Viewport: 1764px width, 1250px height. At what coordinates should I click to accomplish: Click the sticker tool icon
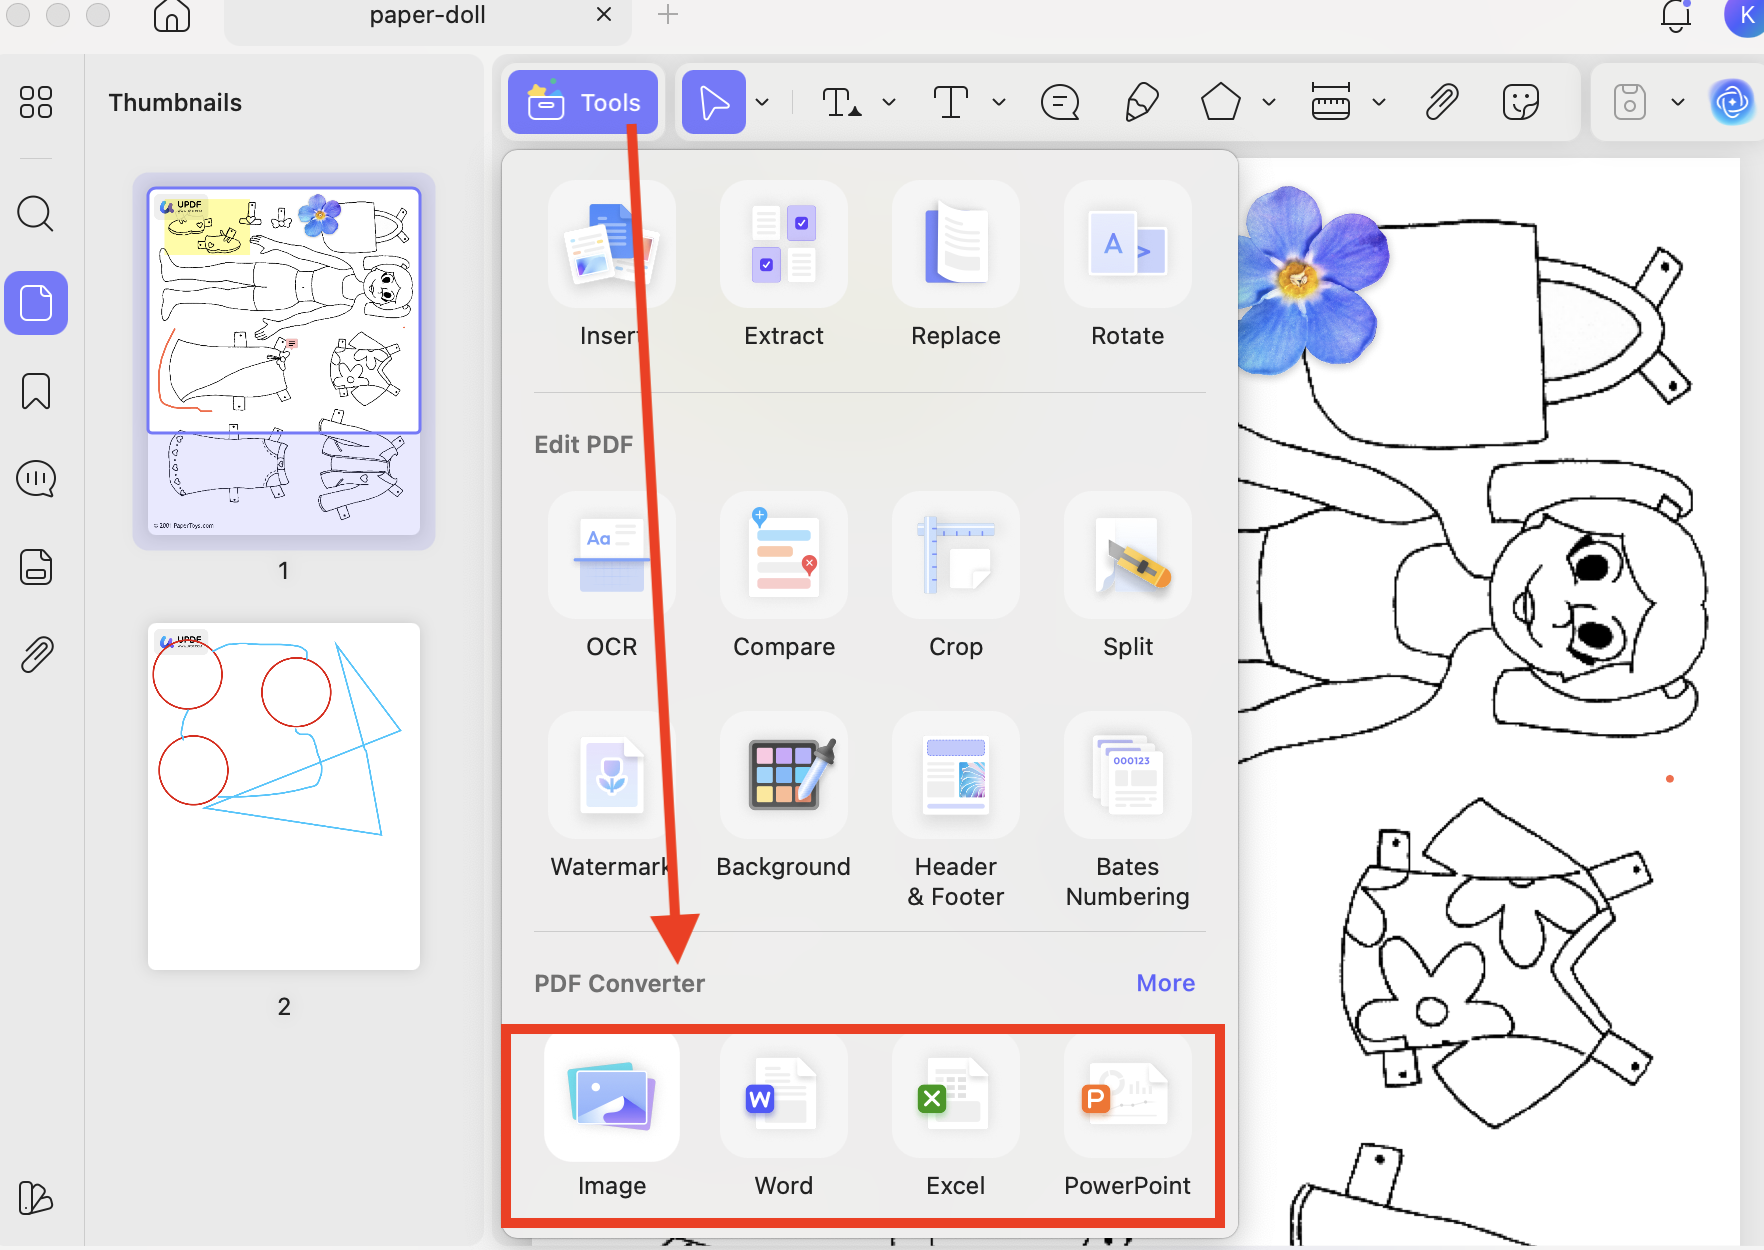click(x=1521, y=102)
